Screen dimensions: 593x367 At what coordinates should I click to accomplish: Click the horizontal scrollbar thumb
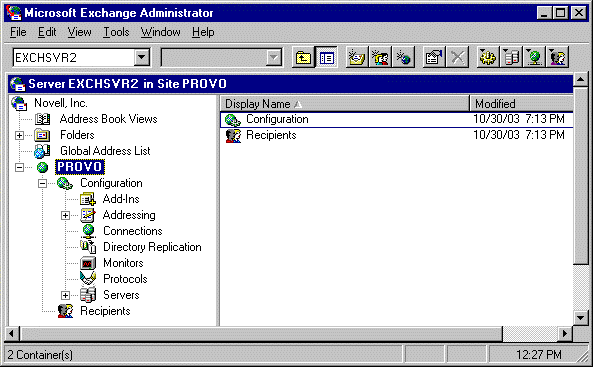pos(261,334)
